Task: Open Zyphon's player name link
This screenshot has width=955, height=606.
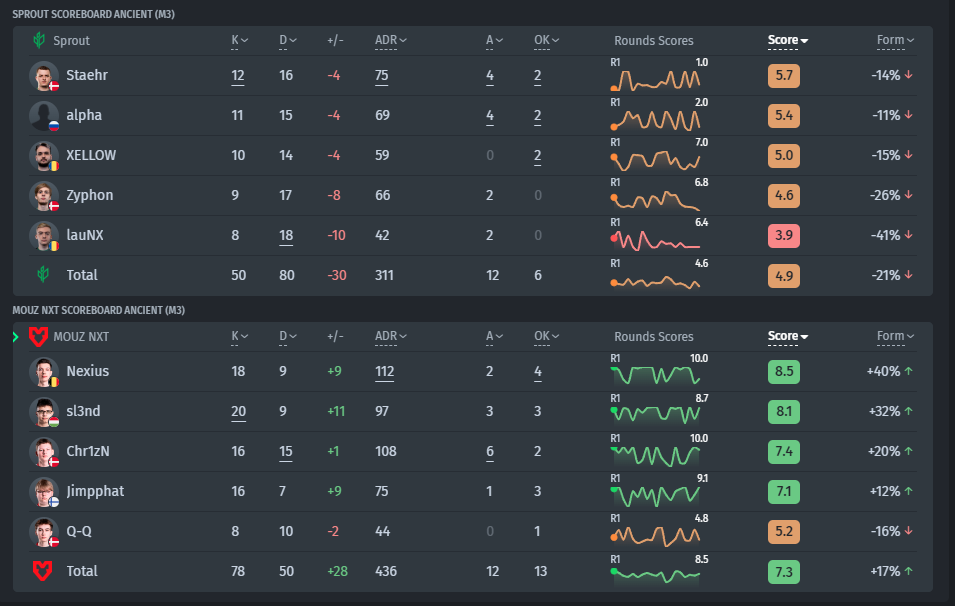Action: 90,196
